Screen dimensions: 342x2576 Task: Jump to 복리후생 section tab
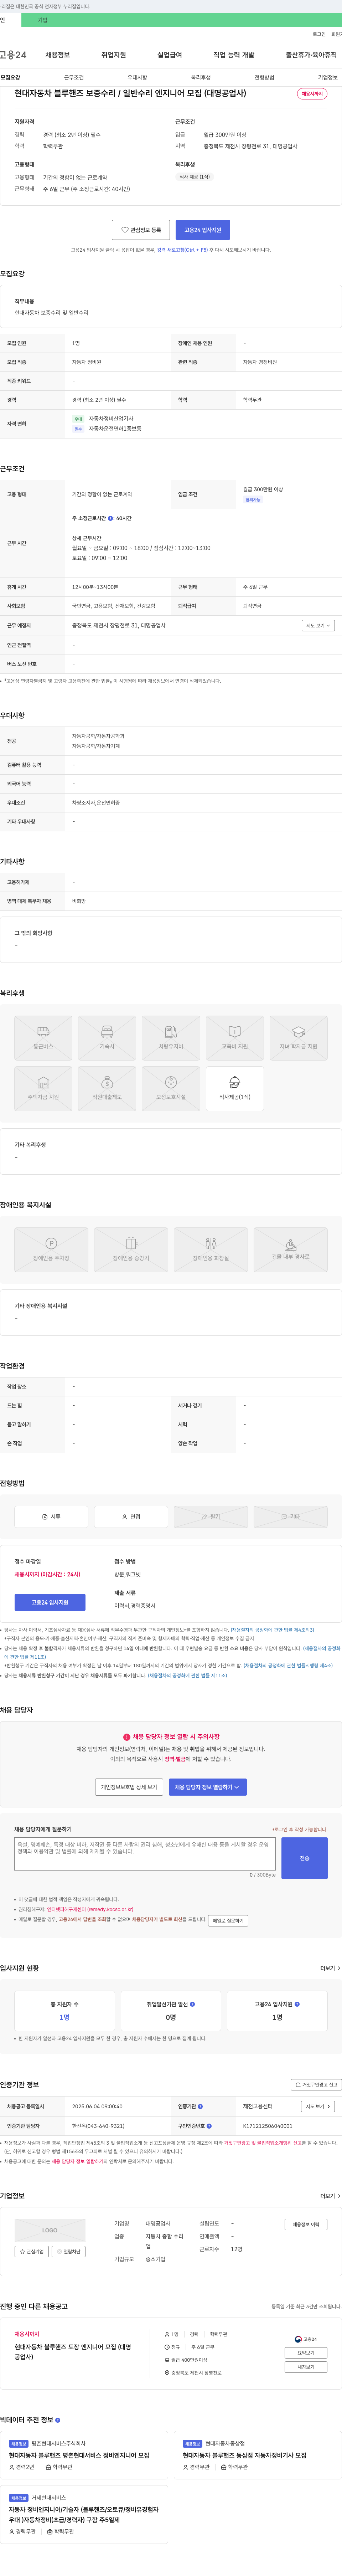[x=201, y=77]
